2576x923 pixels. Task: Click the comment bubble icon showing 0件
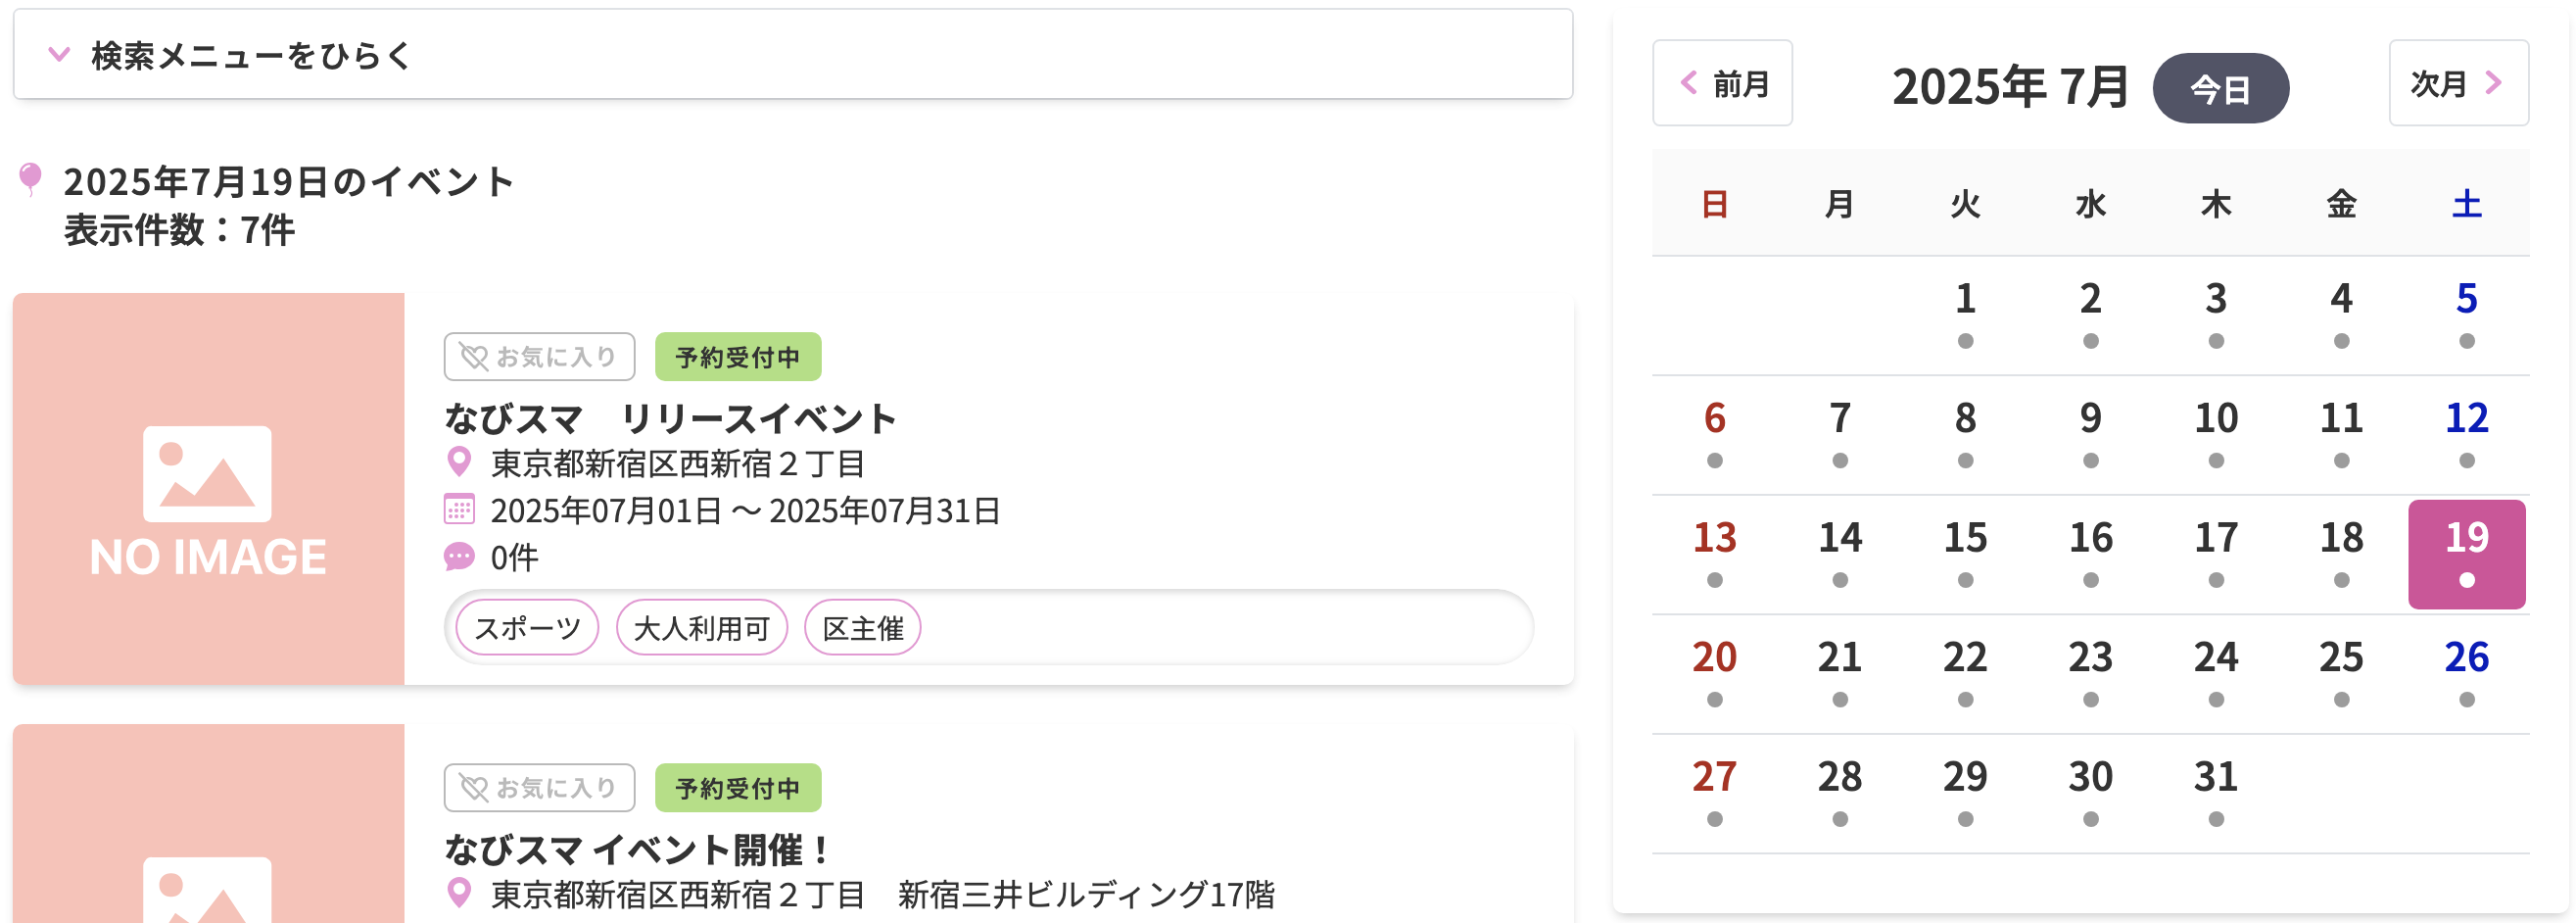(460, 556)
